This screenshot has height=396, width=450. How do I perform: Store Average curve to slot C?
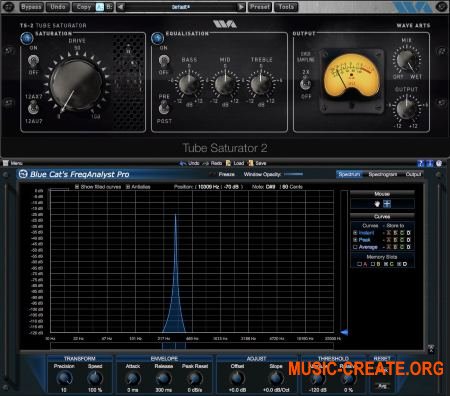pyautogui.click(x=402, y=247)
